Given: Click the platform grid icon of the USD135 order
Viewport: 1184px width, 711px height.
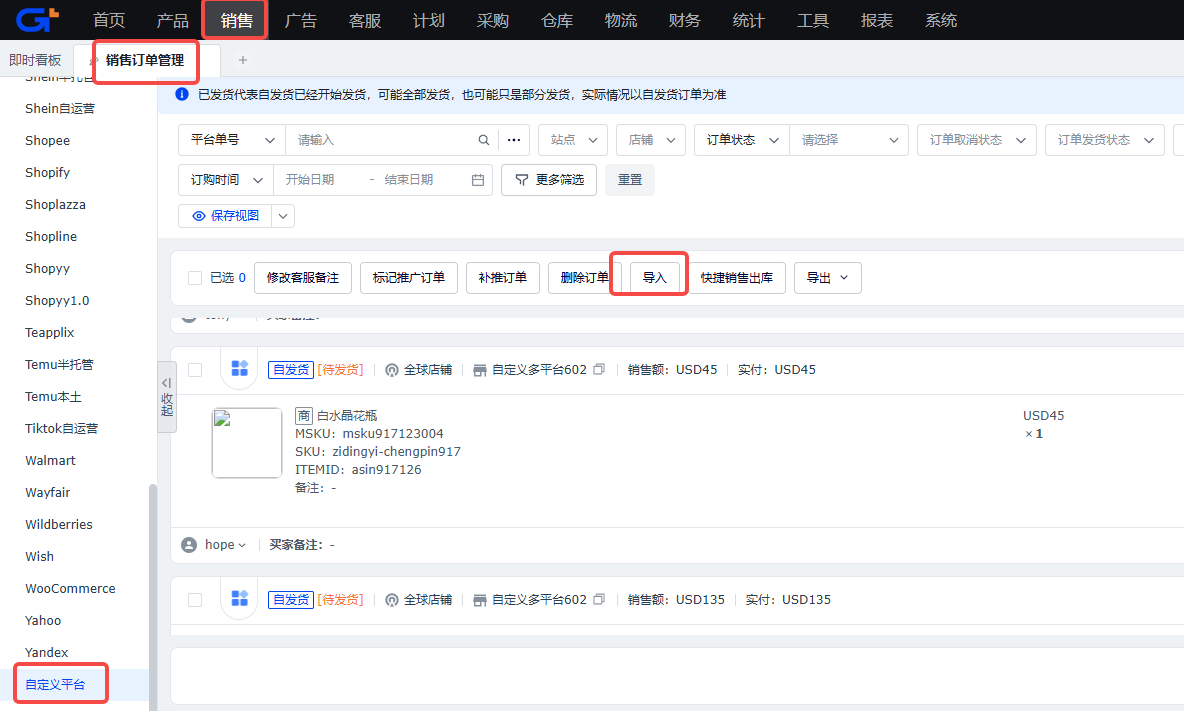Looking at the screenshot, I should [239, 599].
